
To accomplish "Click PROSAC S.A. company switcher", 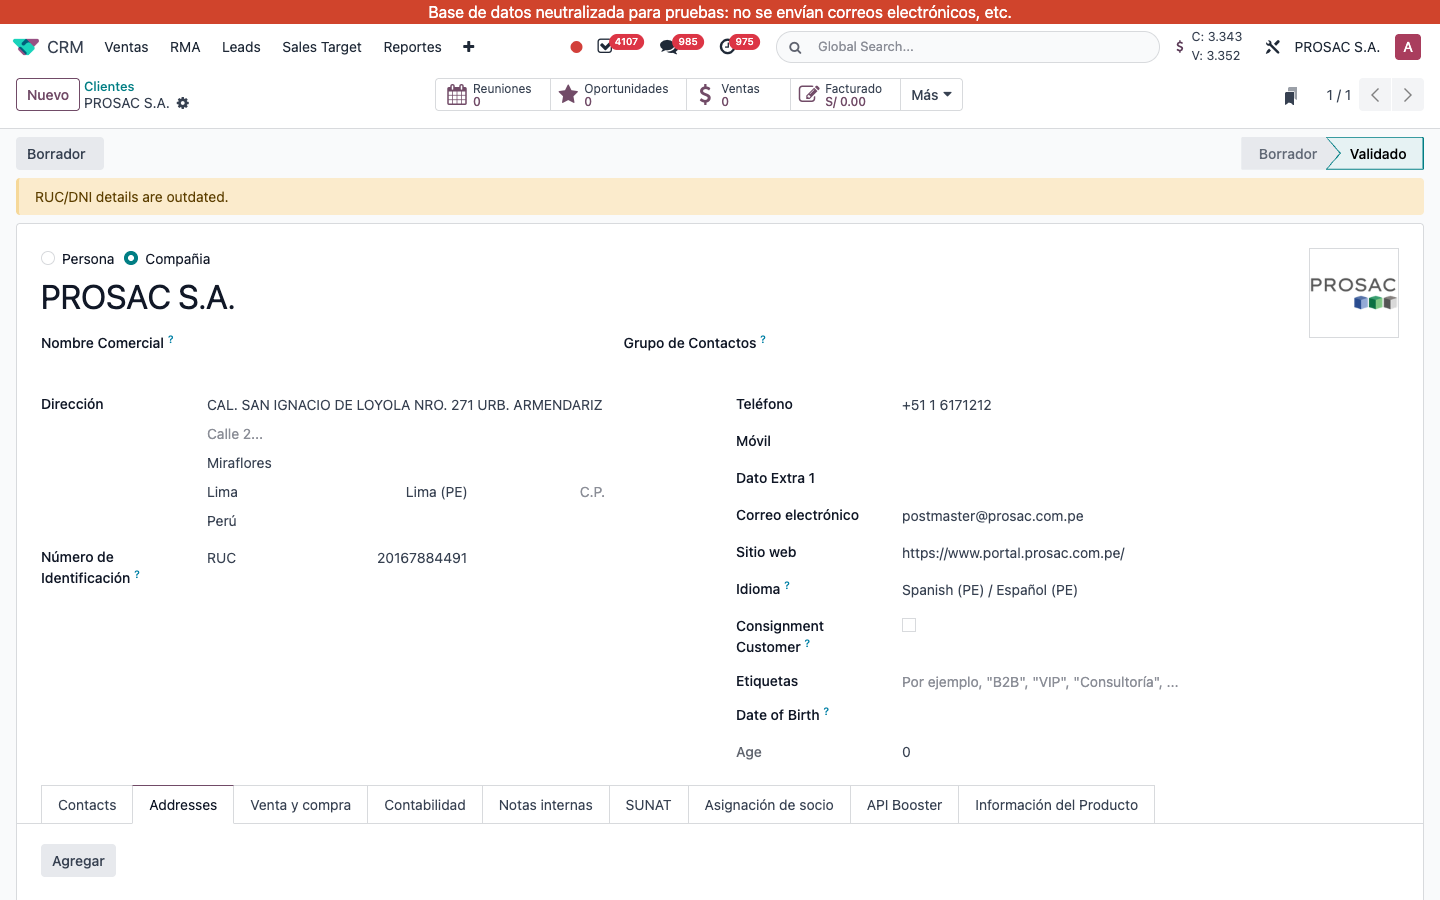I will 1337,47.
